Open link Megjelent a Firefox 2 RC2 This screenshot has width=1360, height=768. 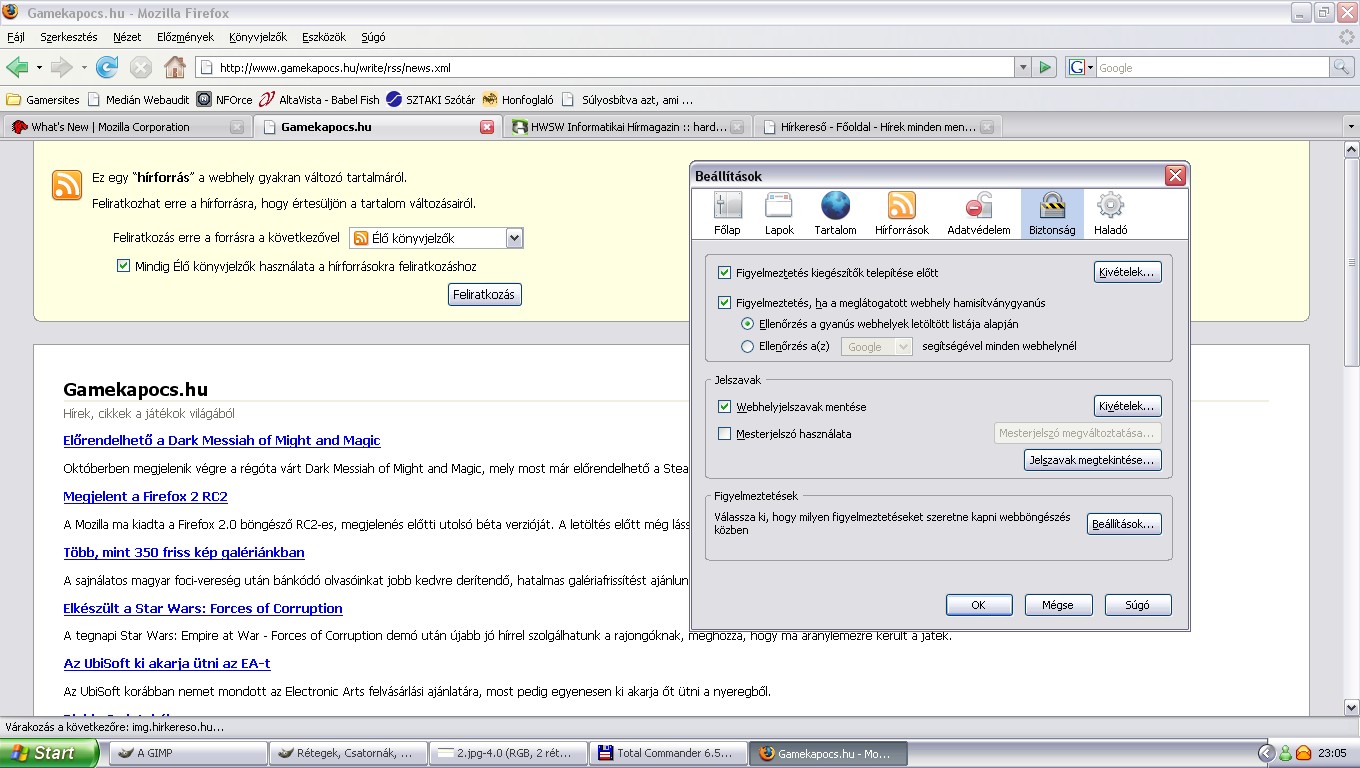click(145, 497)
